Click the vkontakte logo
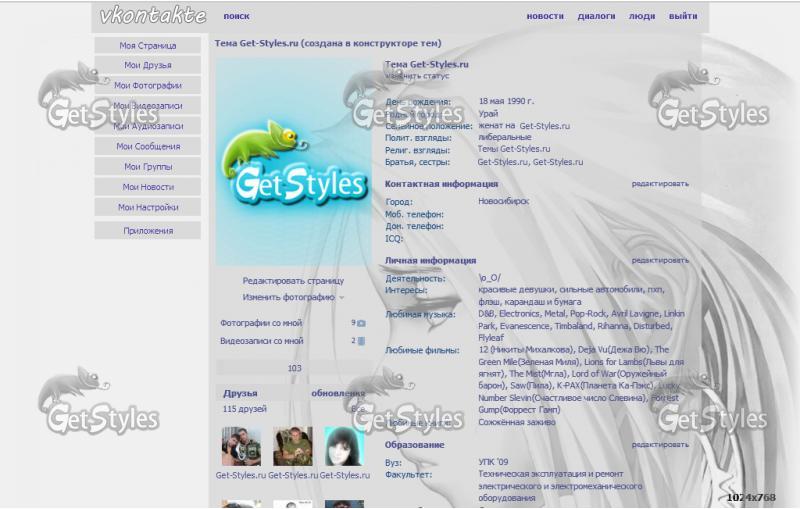The image size is (800, 509). (153, 15)
